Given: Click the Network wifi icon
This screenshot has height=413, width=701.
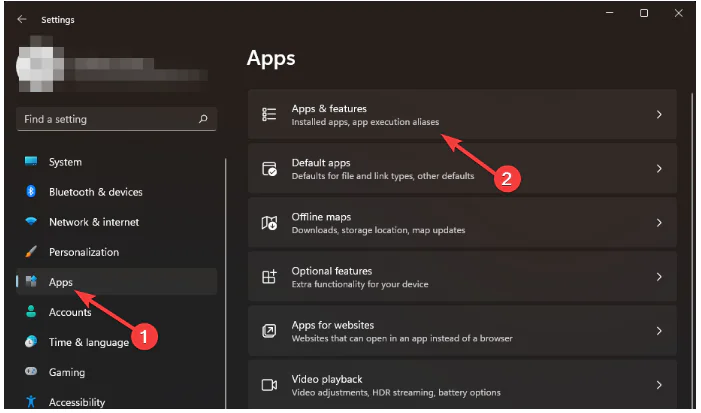Looking at the screenshot, I should point(31,221).
